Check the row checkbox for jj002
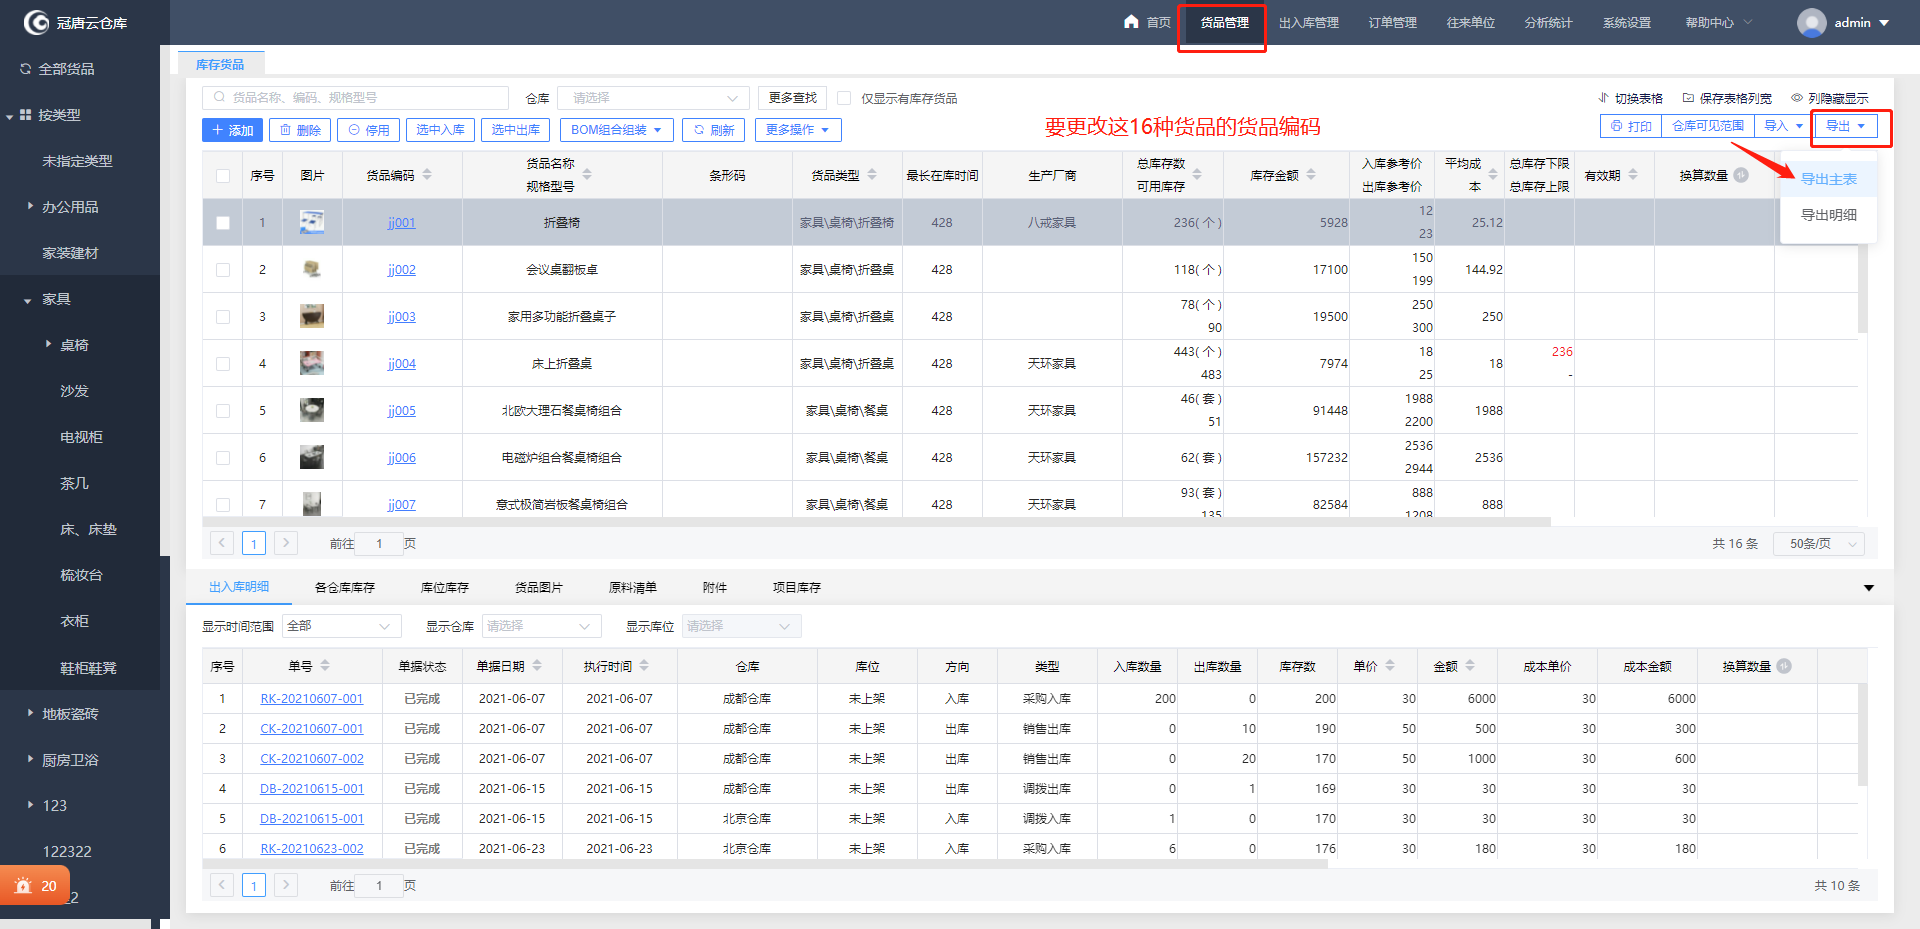 [223, 270]
